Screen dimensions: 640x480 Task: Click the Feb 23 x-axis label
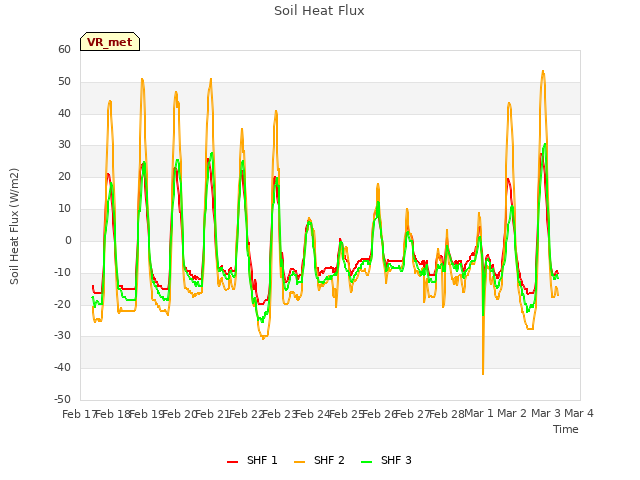[x=279, y=414]
